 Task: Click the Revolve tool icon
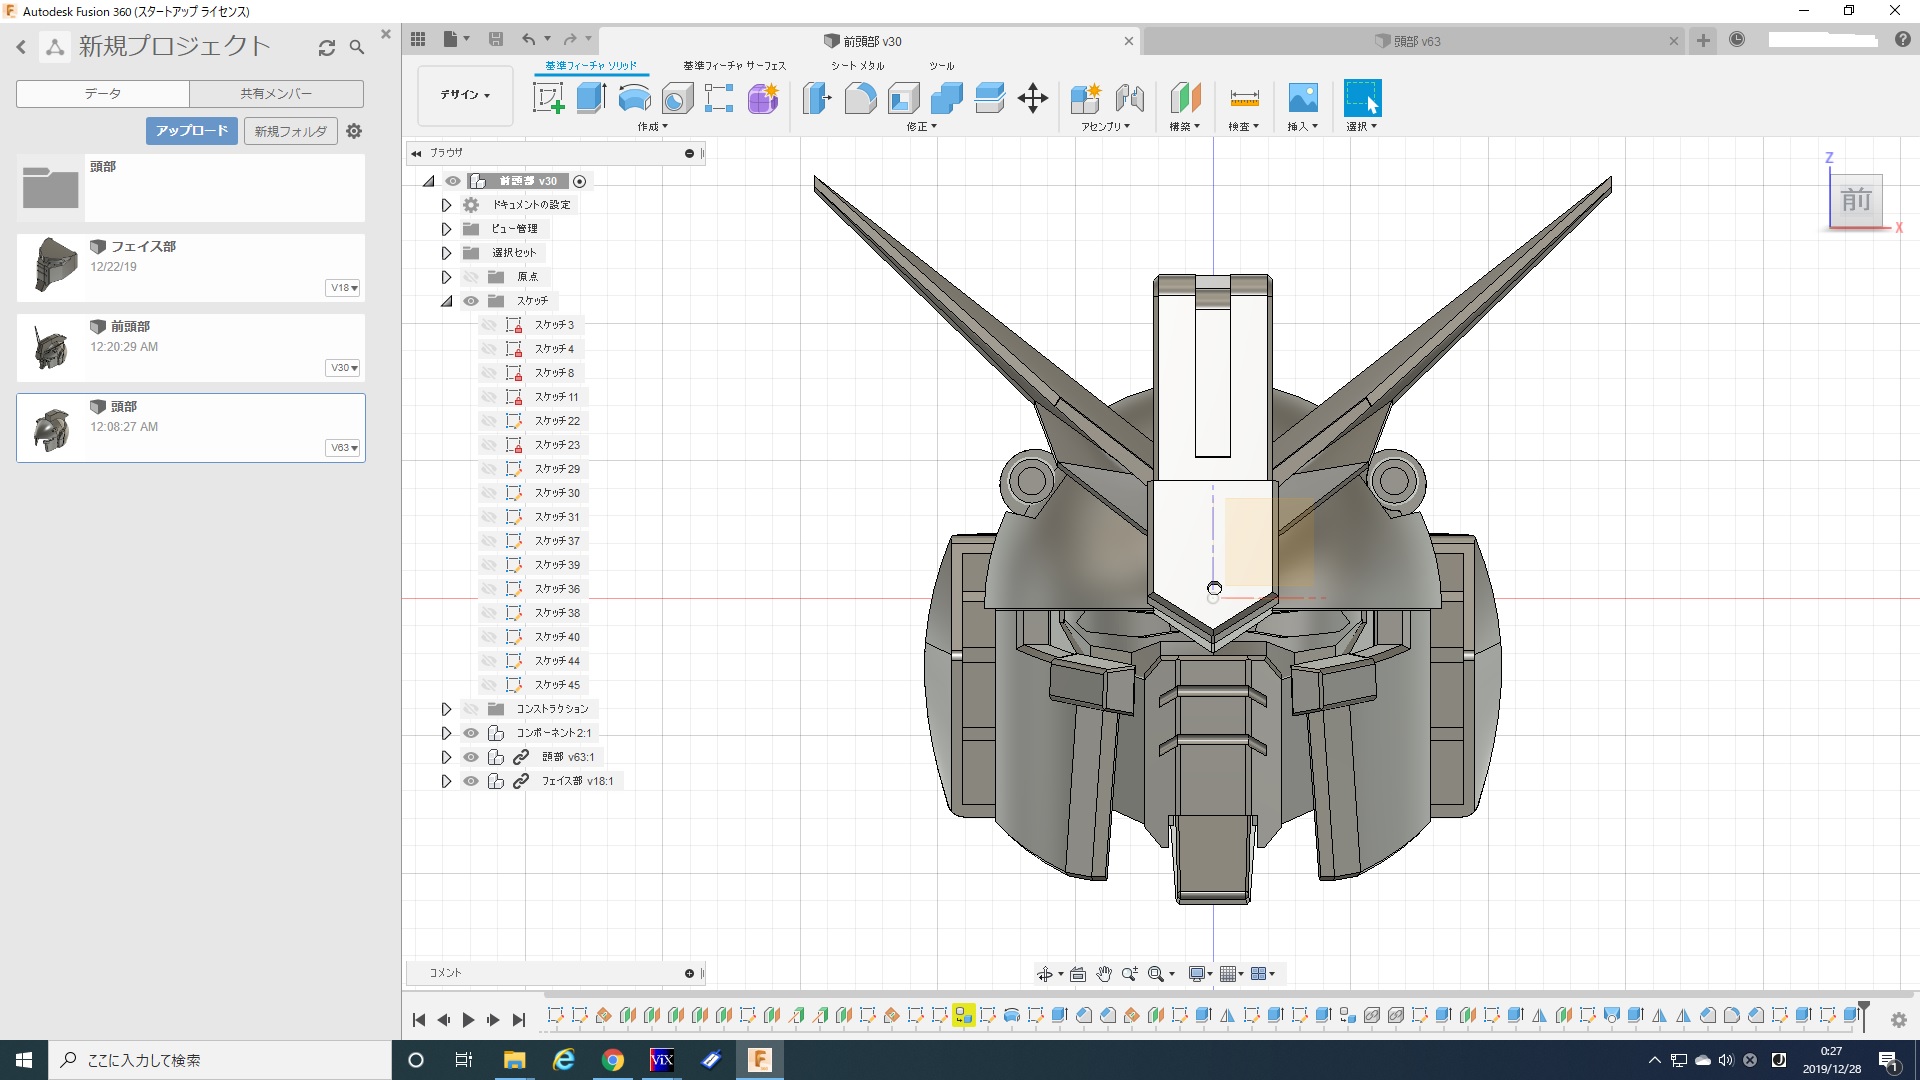click(634, 98)
